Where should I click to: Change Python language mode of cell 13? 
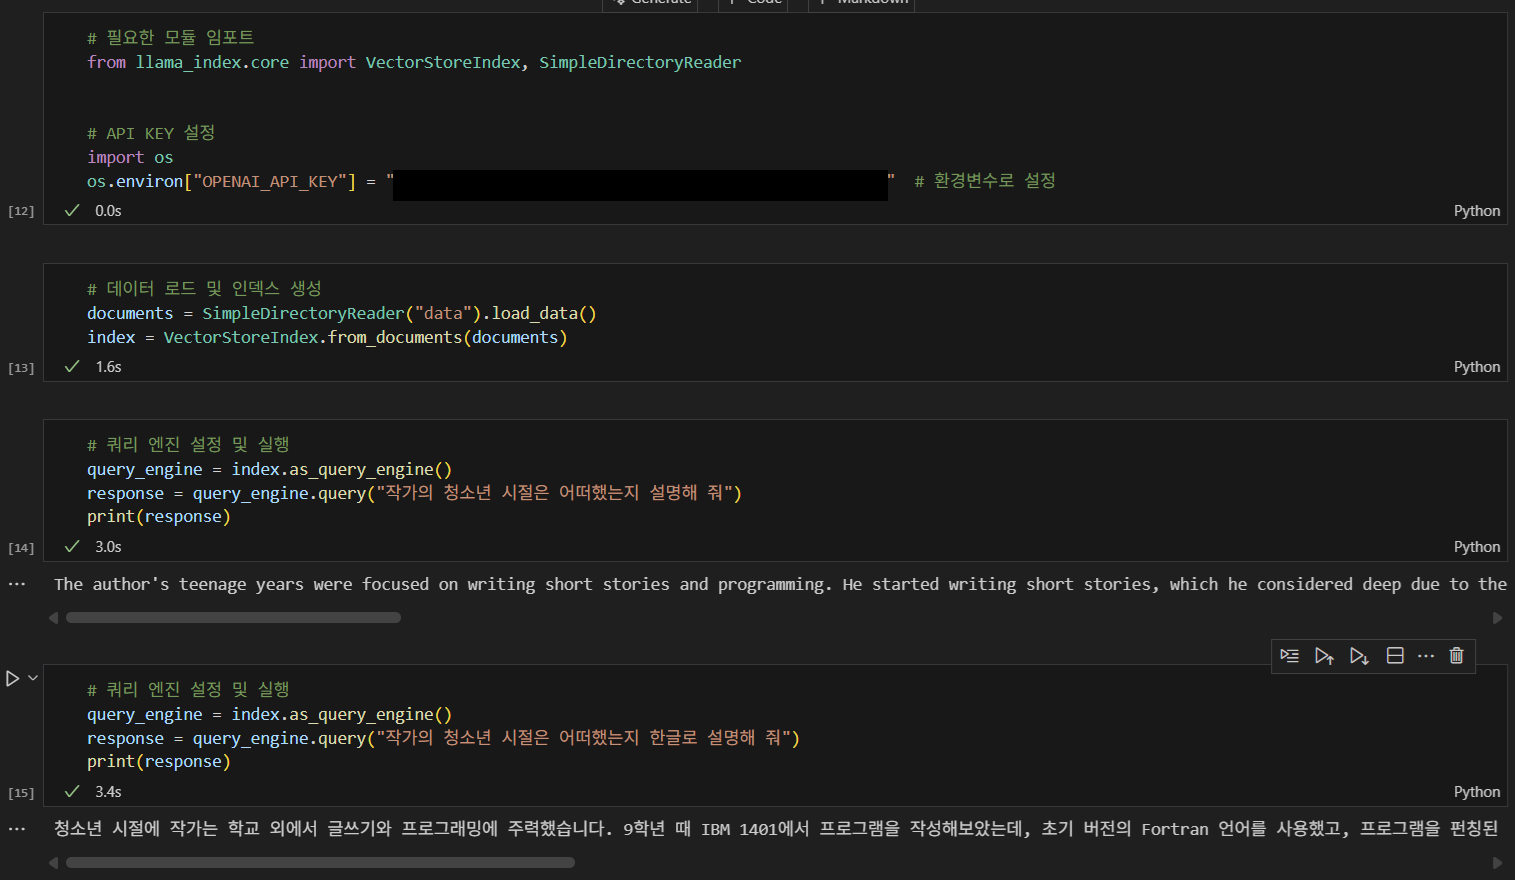click(x=1476, y=367)
